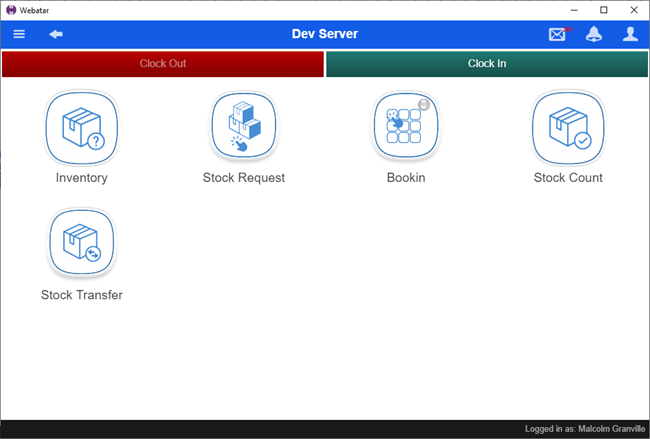Click the back arrow in header
The image size is (650, 439).
click(x=56, y=34)
